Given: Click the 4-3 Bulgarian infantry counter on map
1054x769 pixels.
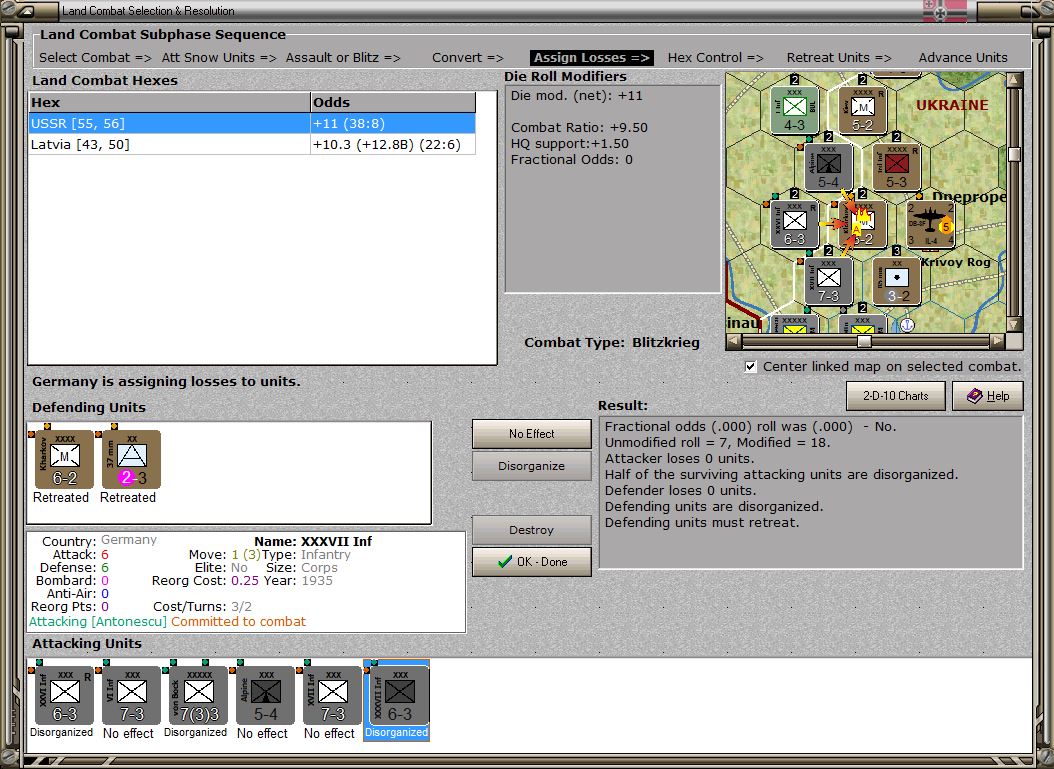Looking at the screenshot, I should pos(795,110).
